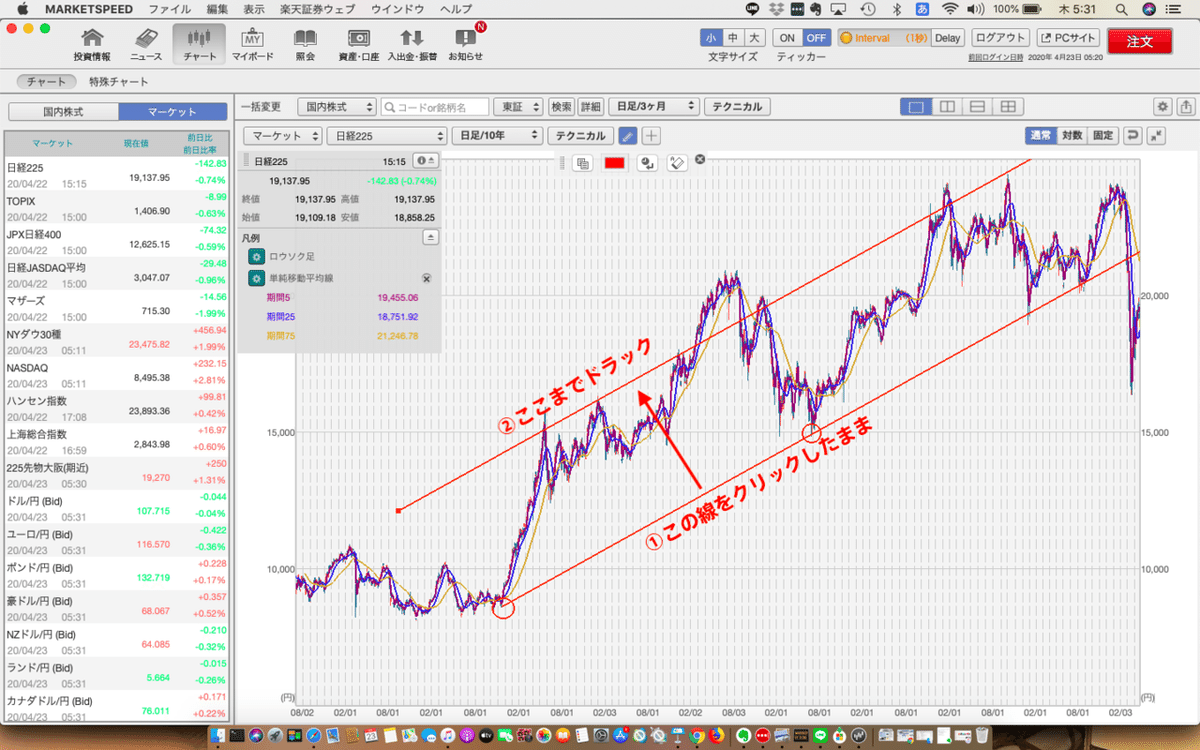Click the undo drawing icon in drawing toolbar
The width and height of the screenshot is (1200, 750).
pos(648,162)
